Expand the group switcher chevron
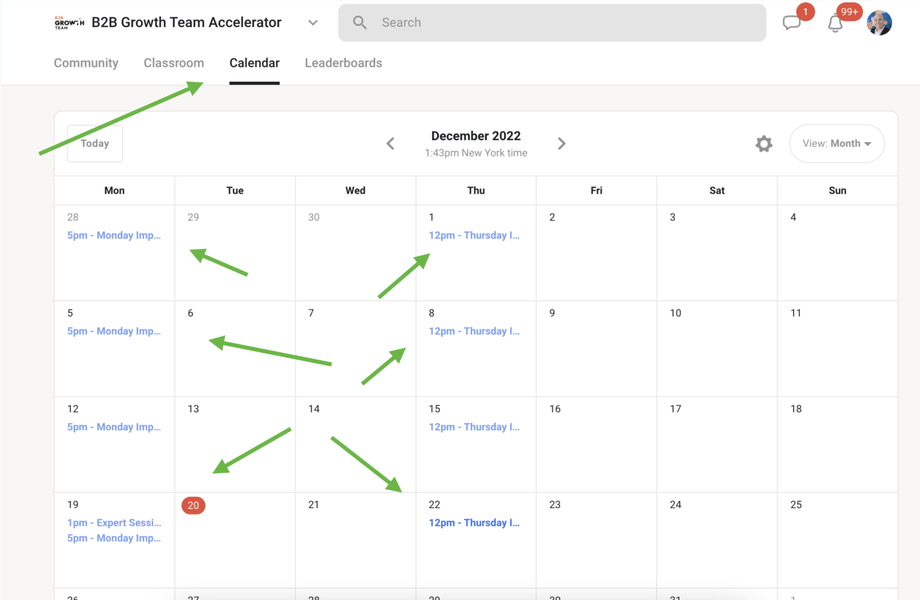The image size is (920, 600). [x=313, y=23]
